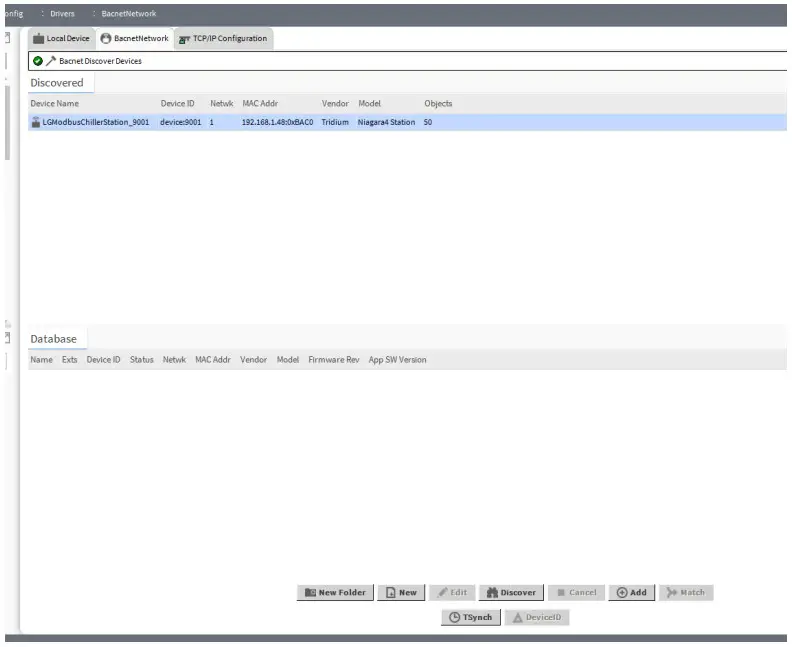This screenshot has width=792, height=647.
Task: Sort Database by Firmware Rev column
Action: 334,360
